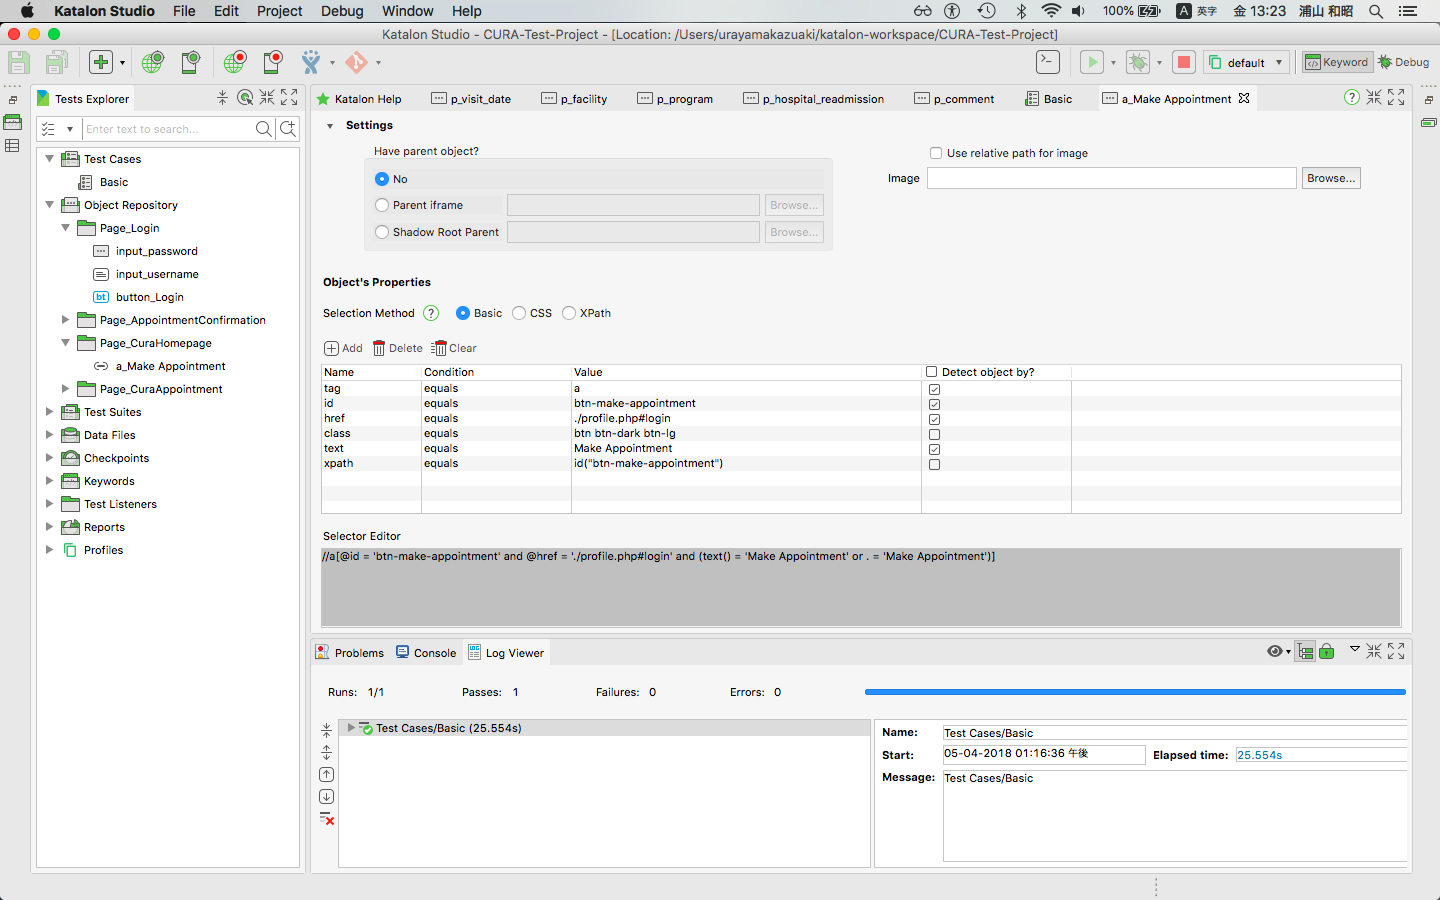Switch to Debug perspective button
1440x900 pixels.
tap(1403, 62)
